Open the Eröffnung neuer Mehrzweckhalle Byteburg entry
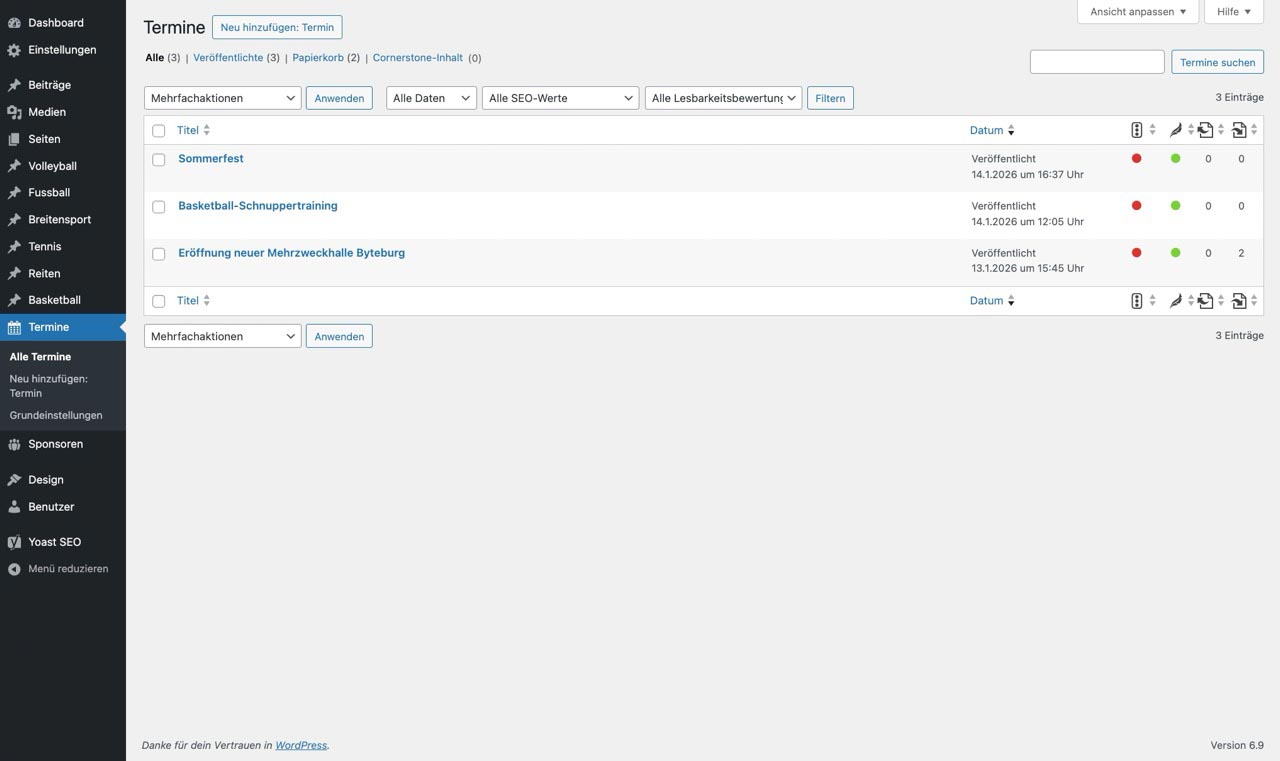The width and height of the screenshot is (1280, 761). point(291,253)
